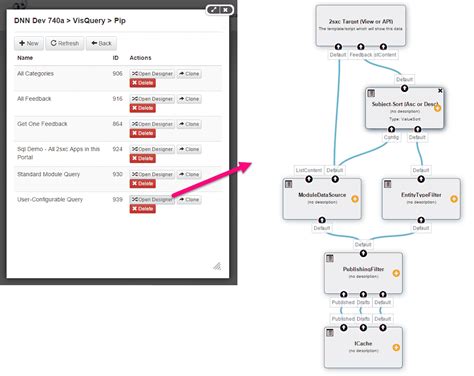474x376 pixels.
Task: Close the VisQuery dialog
Action: (226, 10)
